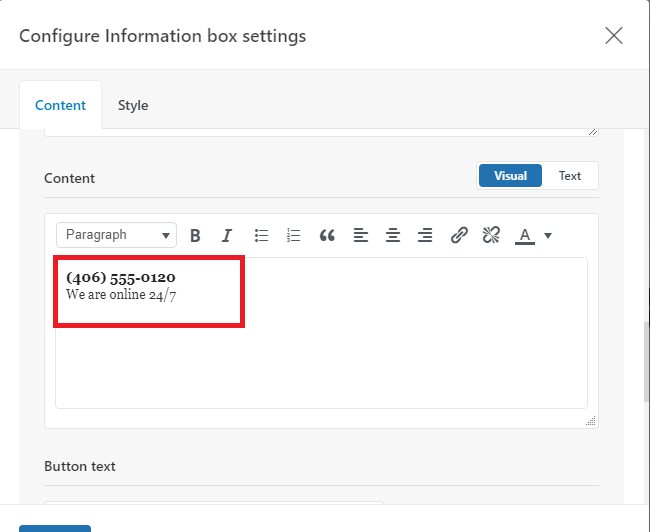Viewport: 650px width, 532px height.
Task: Align text left
Action: coord(361,236)
